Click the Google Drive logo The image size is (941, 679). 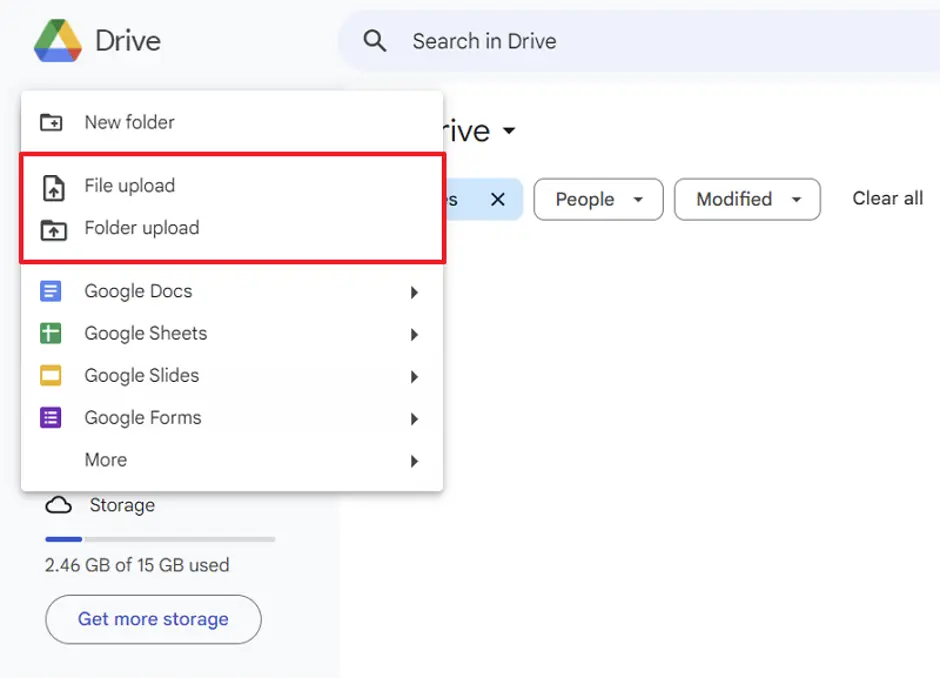tap(58, 41)
